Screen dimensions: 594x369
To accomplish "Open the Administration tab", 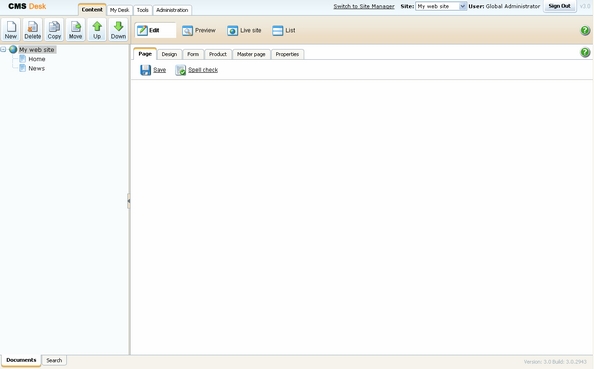I will point(172,10).
